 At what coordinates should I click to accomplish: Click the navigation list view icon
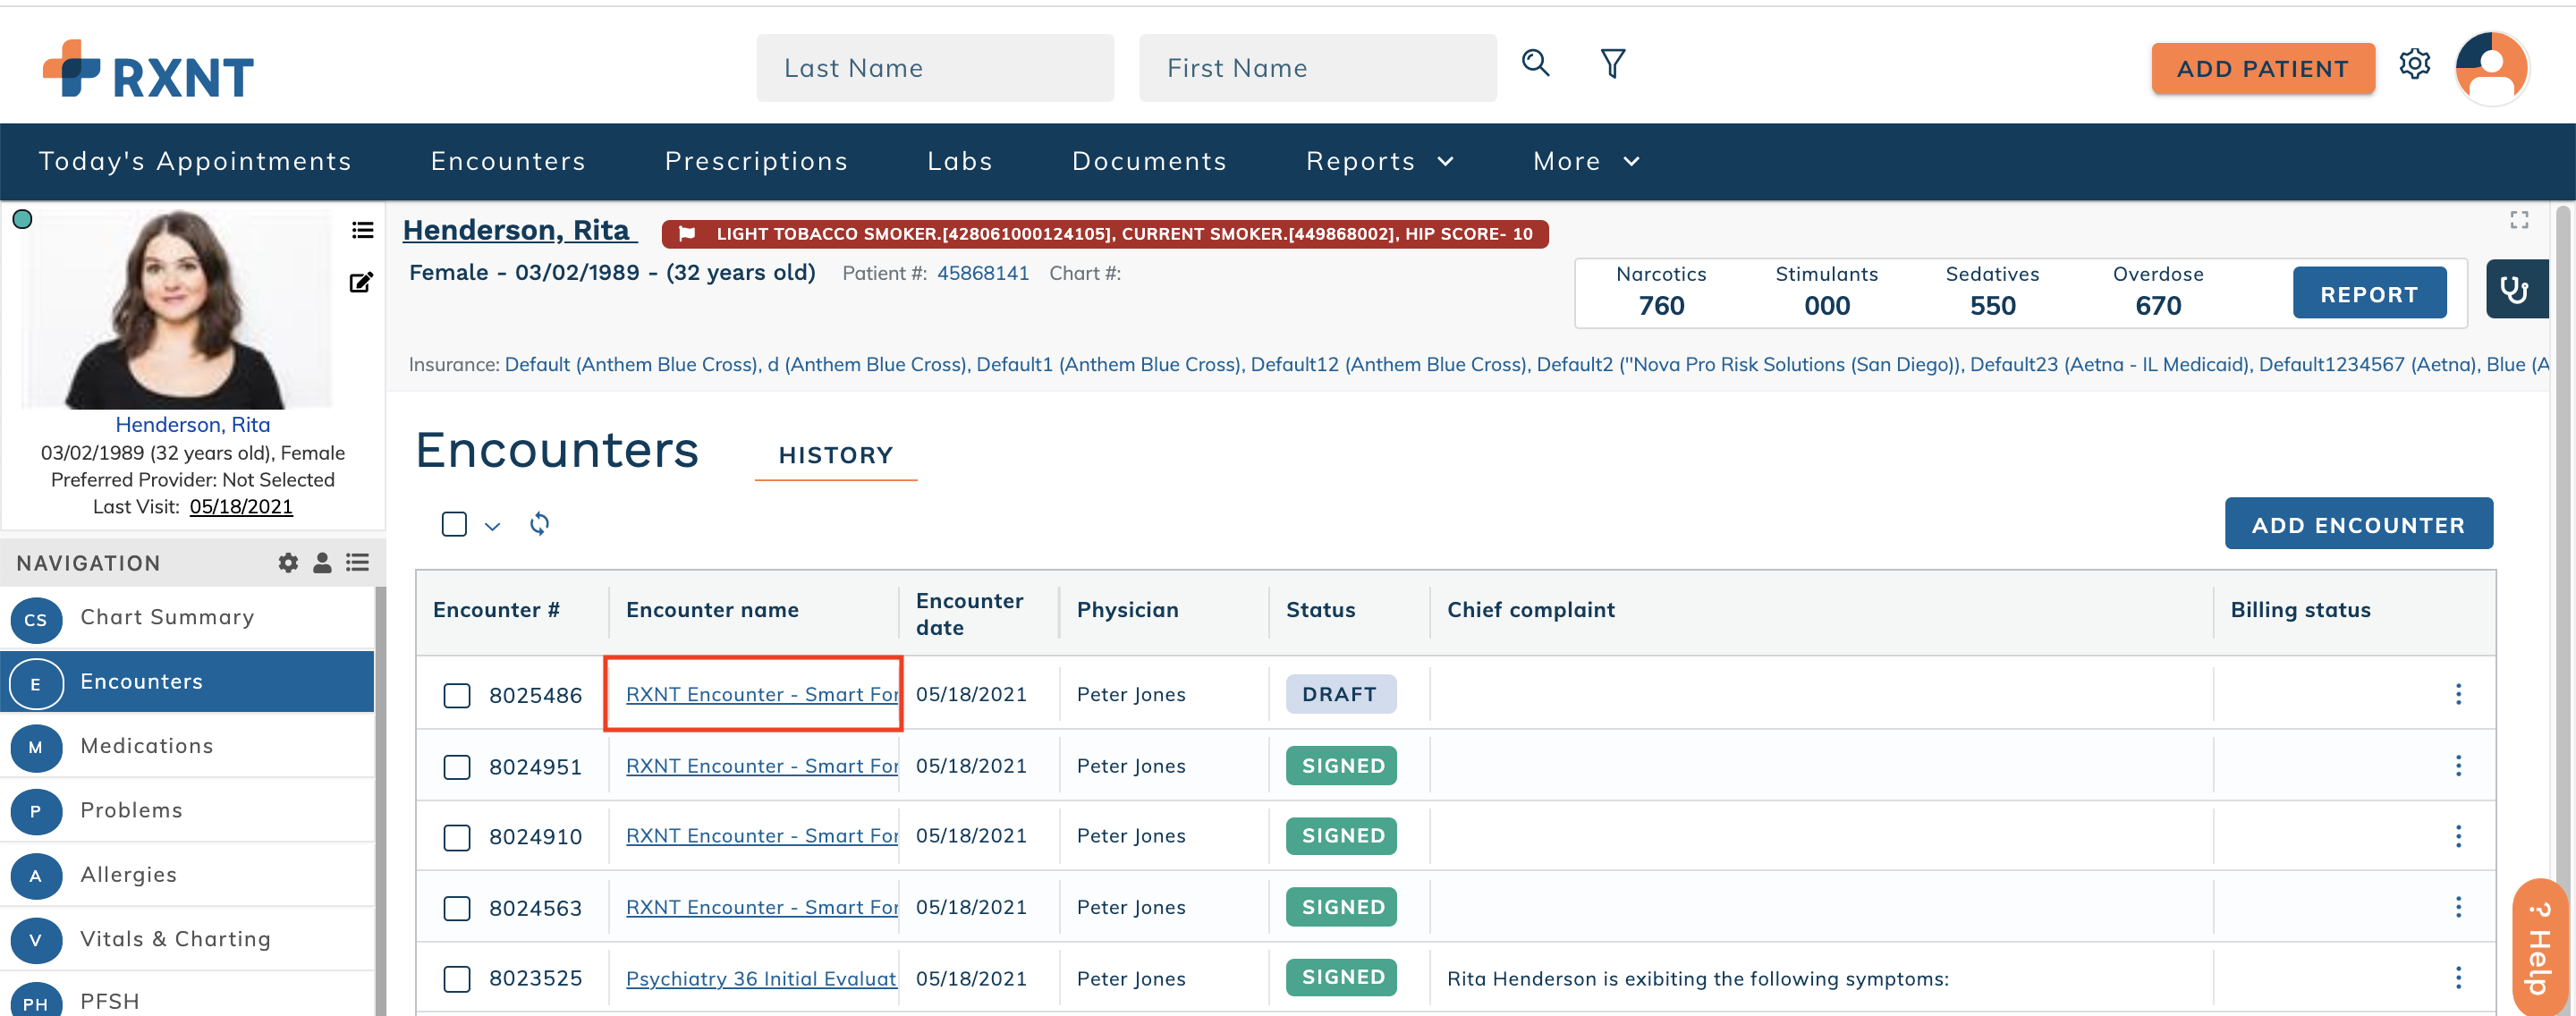point(358,563)
